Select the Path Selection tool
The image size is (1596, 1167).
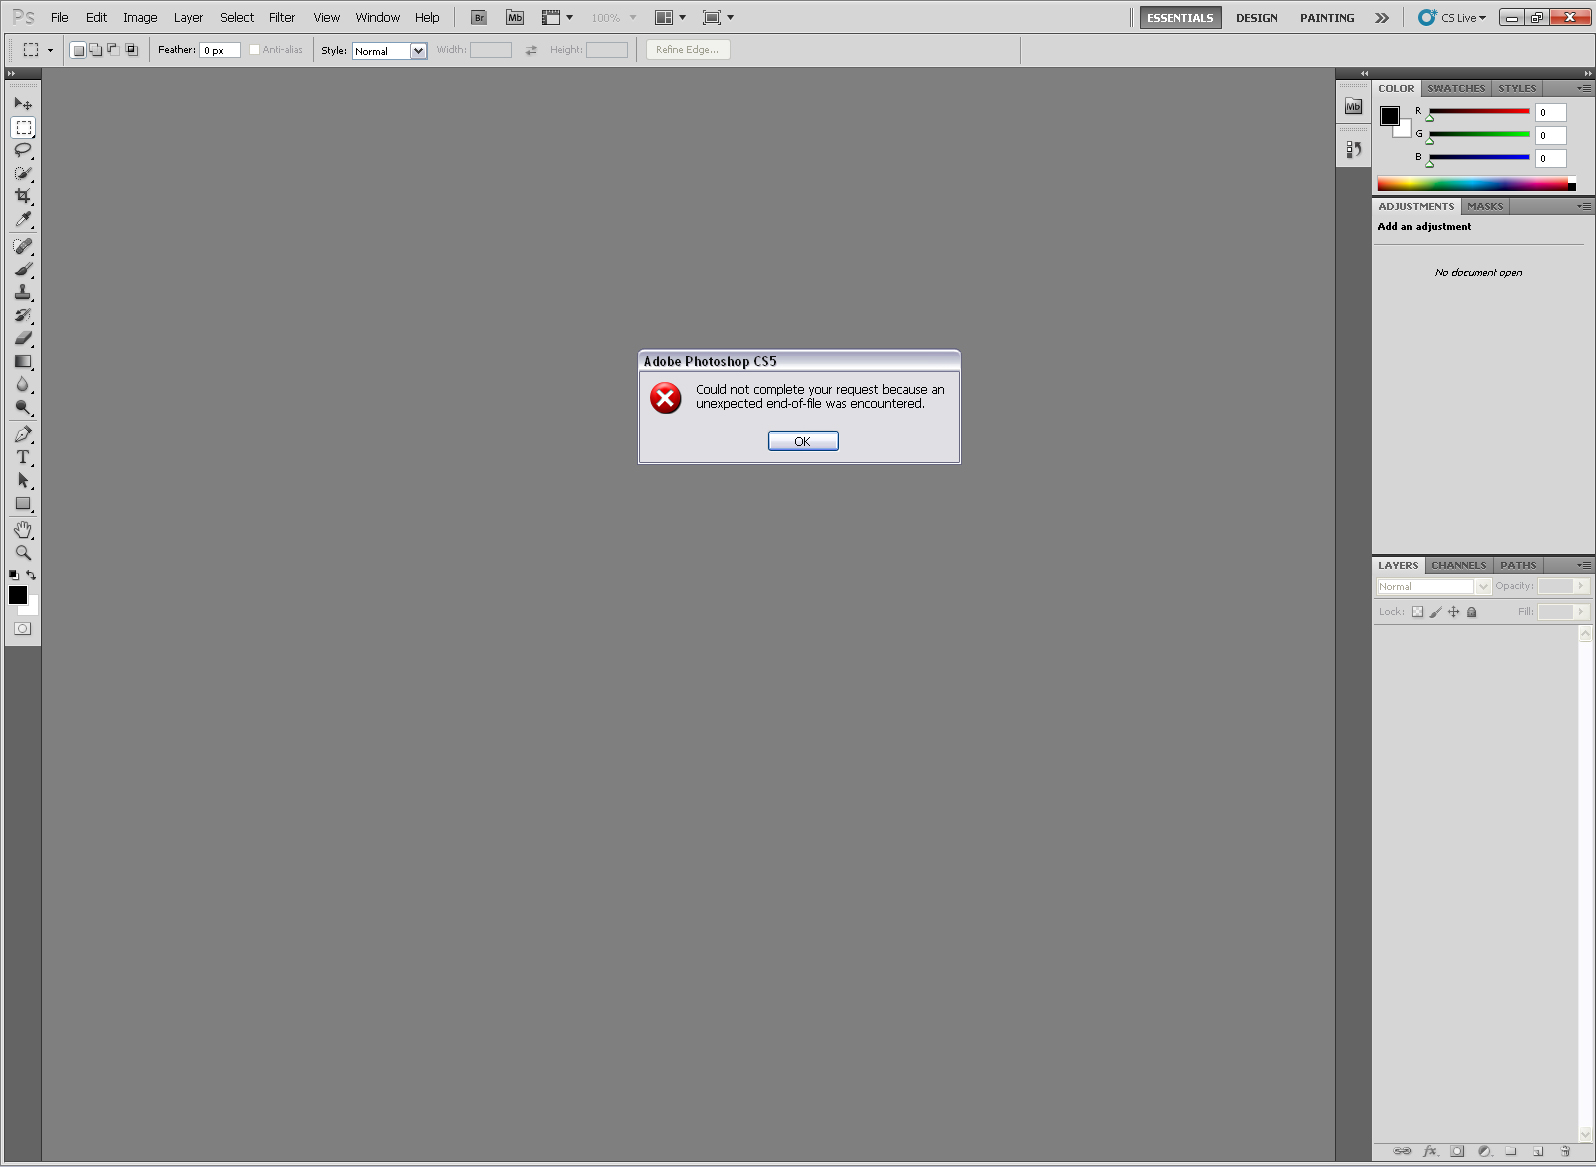[x=23, y=480]
